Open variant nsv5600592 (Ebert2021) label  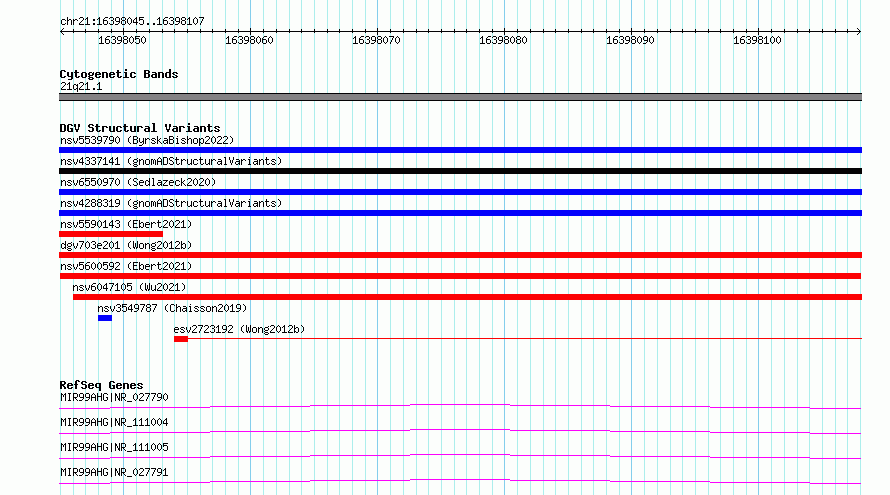[x=126, y=266]
